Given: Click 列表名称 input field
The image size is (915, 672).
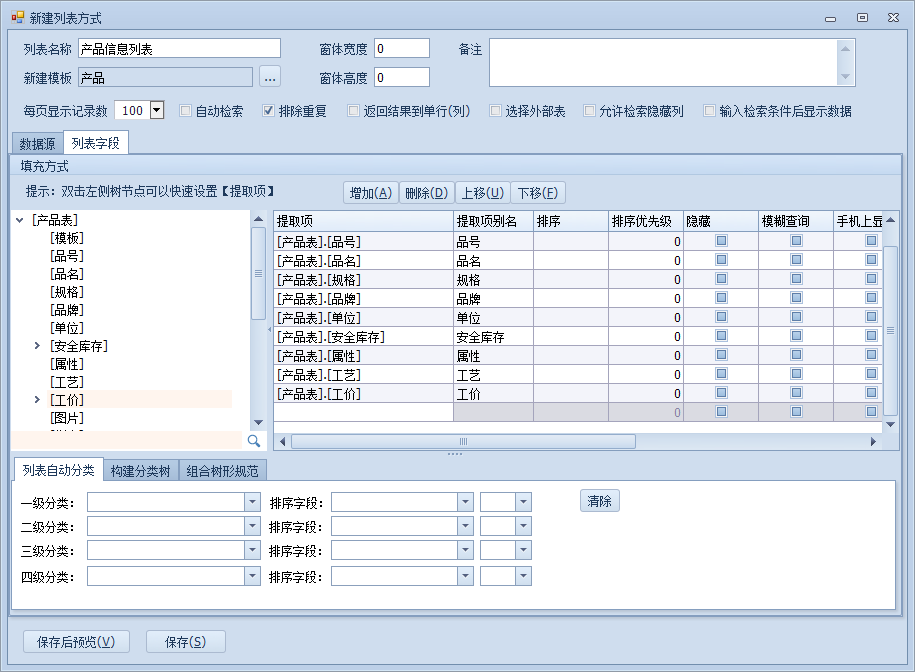Looking at the screenshot, I should [180, 48].
